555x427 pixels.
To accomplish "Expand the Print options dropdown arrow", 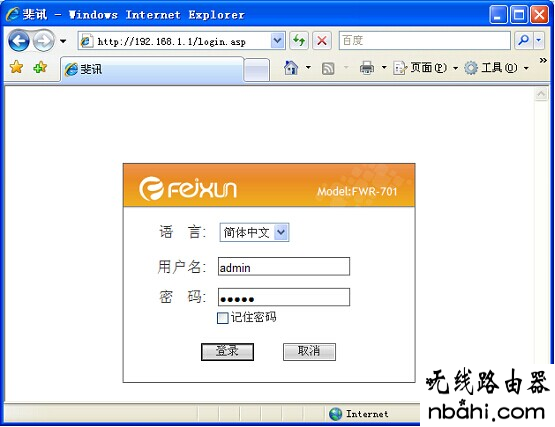I will (x=384, y=67).
